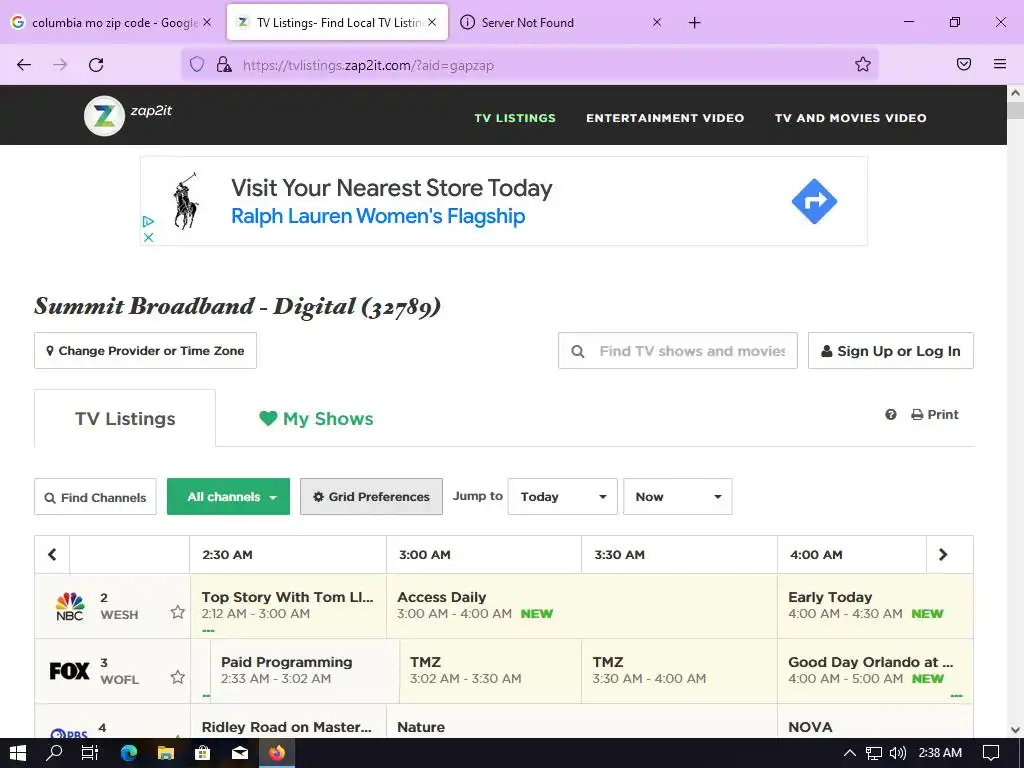Click the AdChoices triangle icon
The width and height of the screenshot is (1024, 768).
pyautogui.click(x=148, y=221)
